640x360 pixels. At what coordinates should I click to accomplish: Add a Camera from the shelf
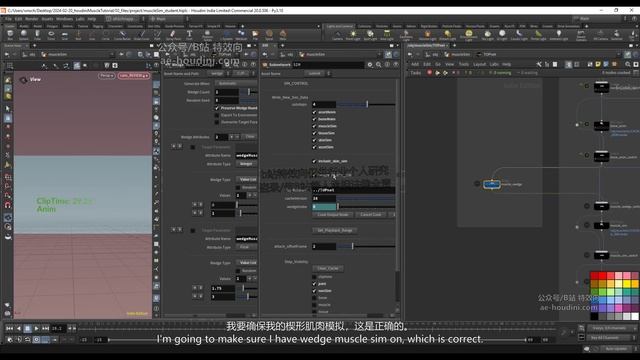(x=337, y=35)
